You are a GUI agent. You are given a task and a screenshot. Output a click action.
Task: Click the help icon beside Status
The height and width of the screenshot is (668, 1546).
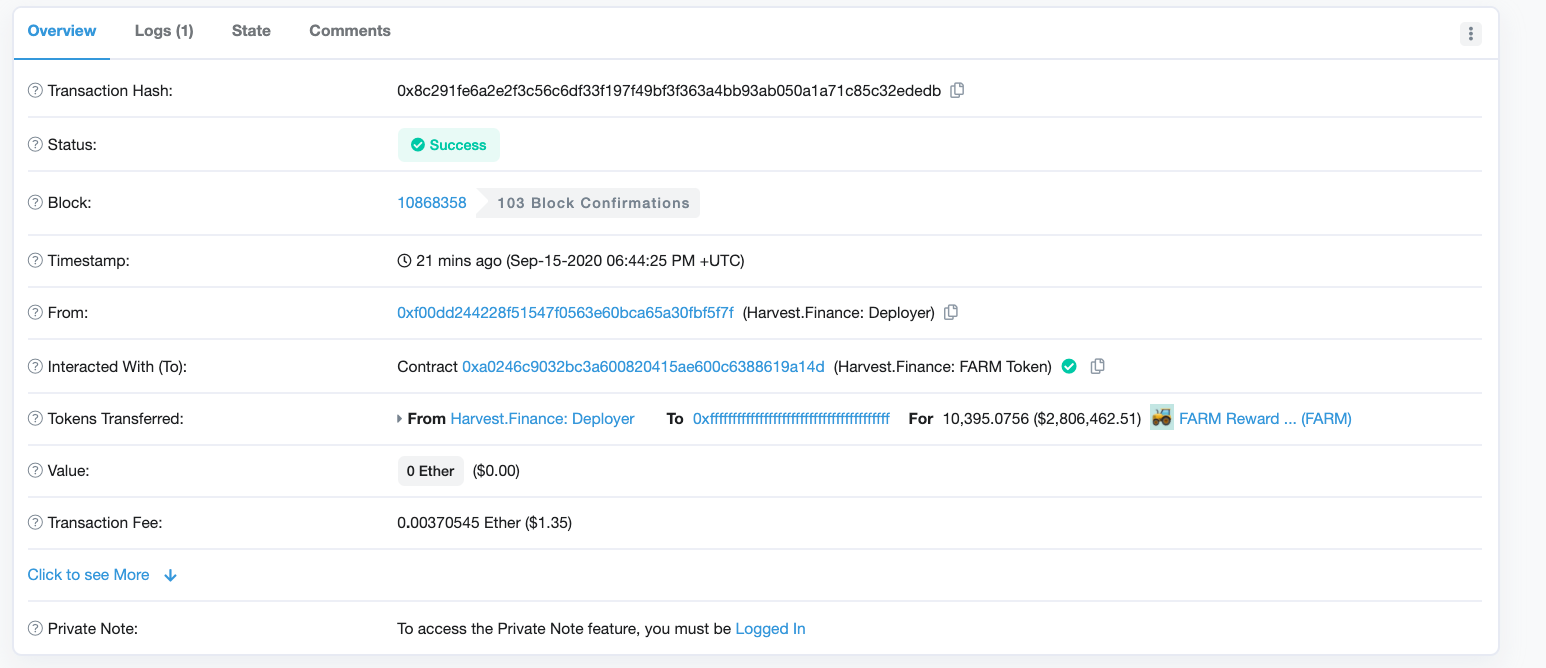35,145
